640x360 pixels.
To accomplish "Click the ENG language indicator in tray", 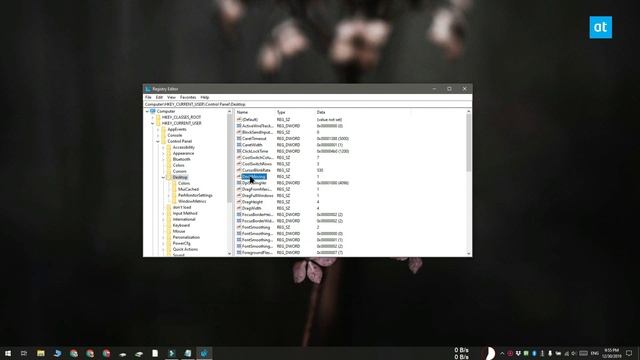I will tap(595, 353).
